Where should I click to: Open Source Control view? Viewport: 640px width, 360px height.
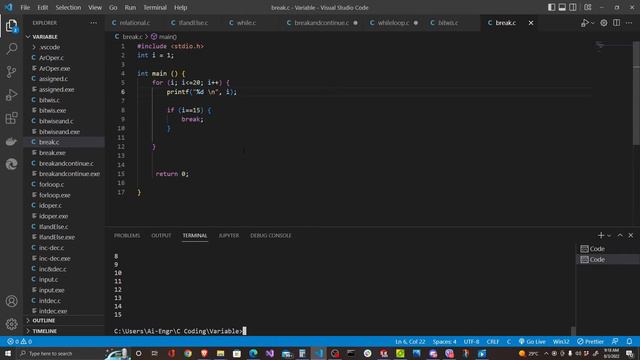[11, 72]
